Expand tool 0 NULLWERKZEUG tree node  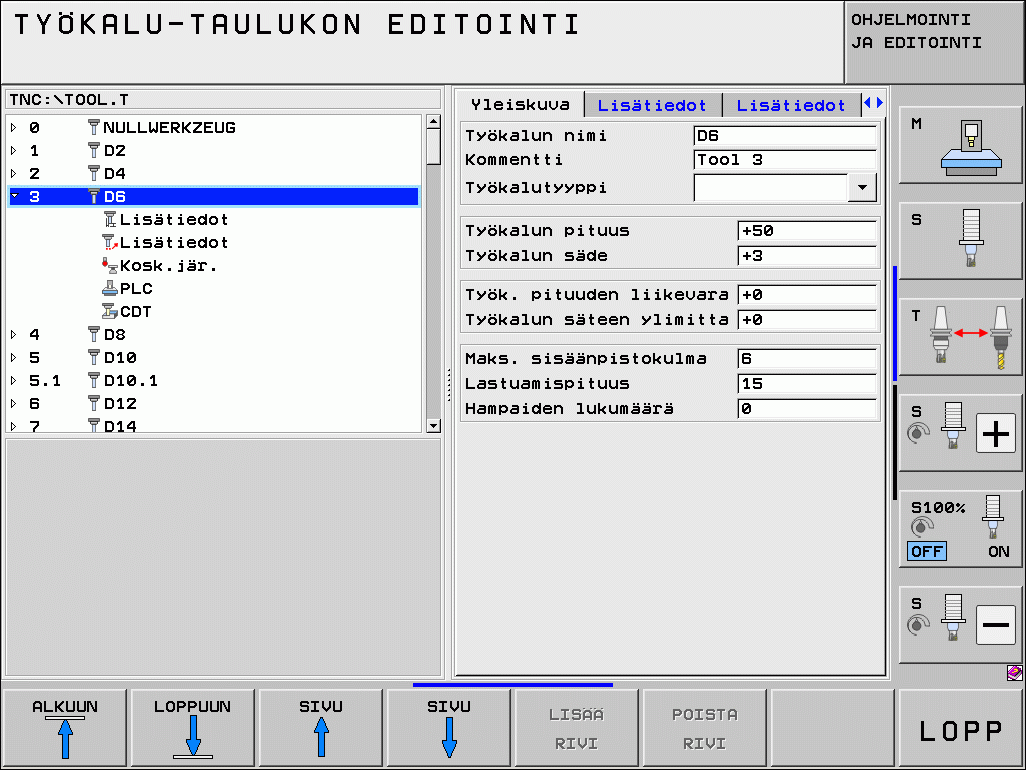tap(14, 127)
